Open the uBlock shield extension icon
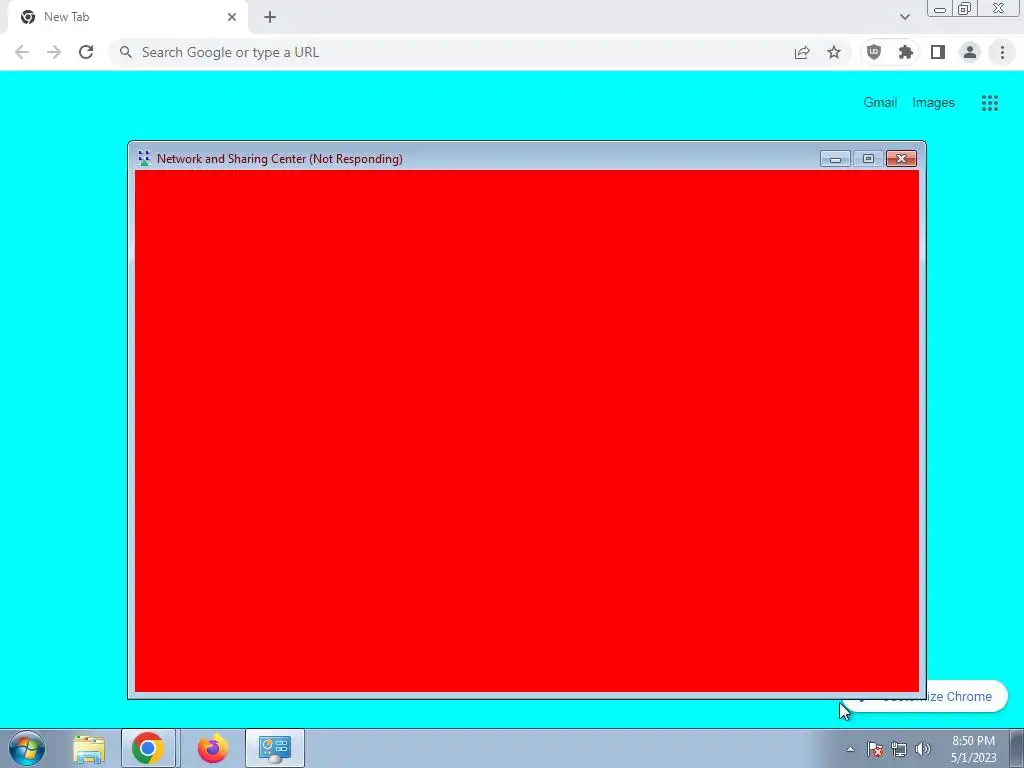The width and height of the screenshot is (1024, 768). pyautogui.click(x=874, y=52)
